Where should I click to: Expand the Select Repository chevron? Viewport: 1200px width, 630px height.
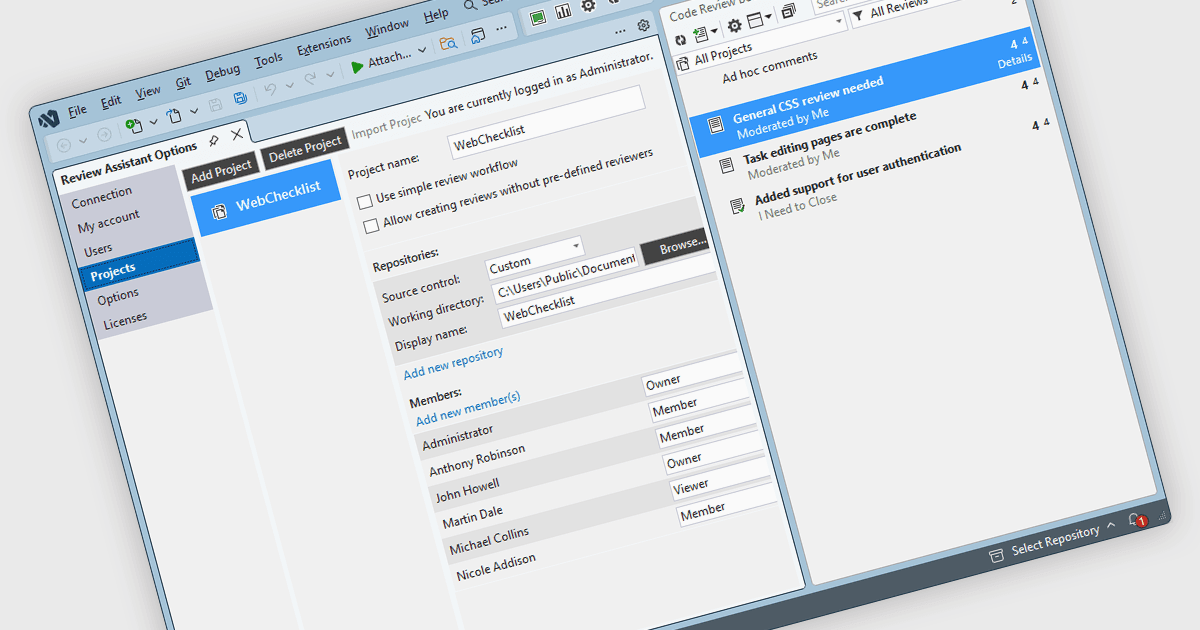[1110, 527]
